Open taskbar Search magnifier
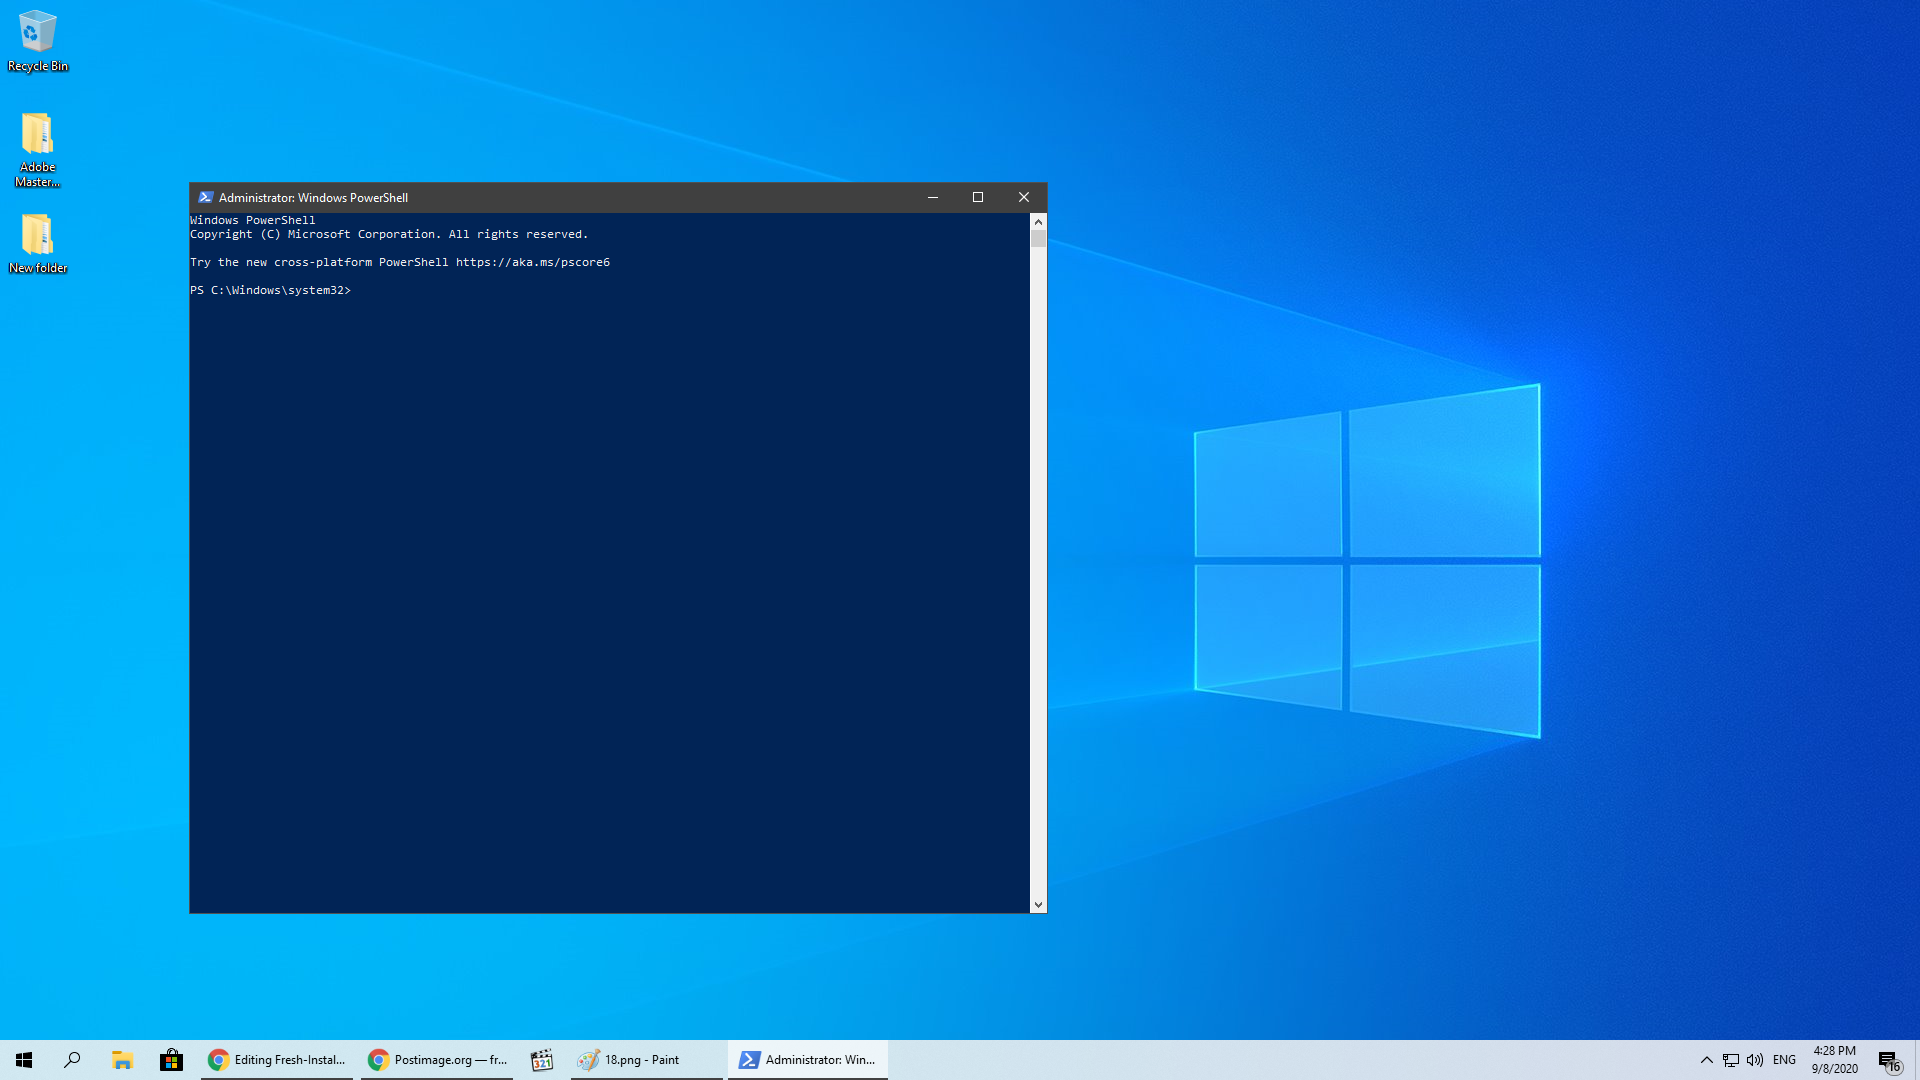The image size is (1920, 1080). coord(72,1060)
